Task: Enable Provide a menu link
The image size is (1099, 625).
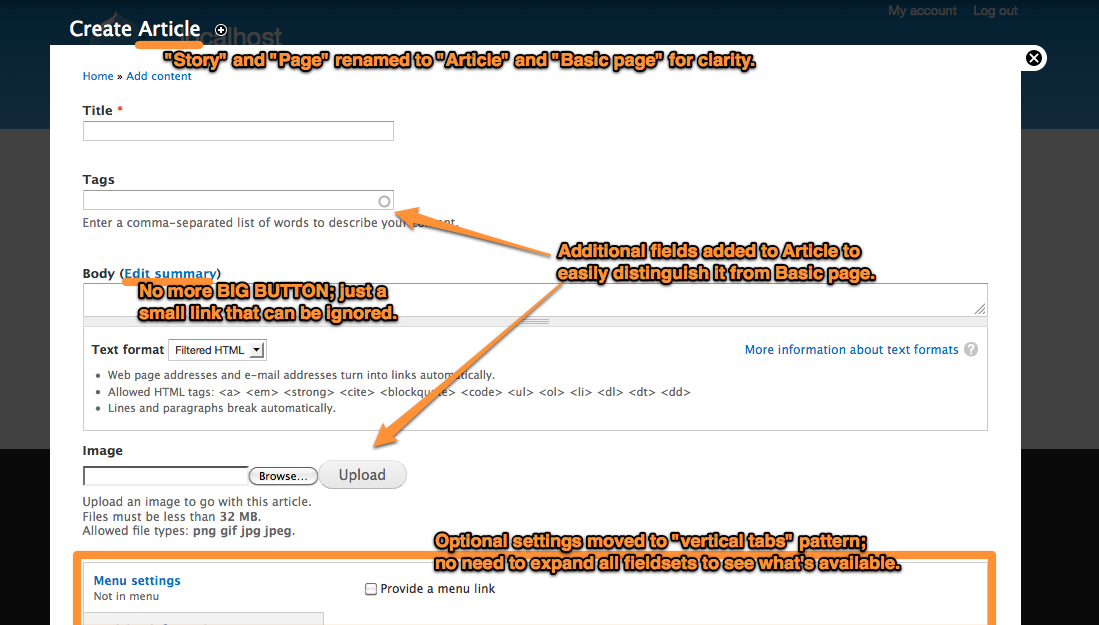Action: 369,589
